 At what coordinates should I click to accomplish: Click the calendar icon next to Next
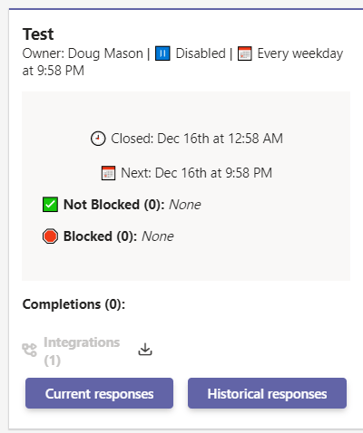(108, 173)
